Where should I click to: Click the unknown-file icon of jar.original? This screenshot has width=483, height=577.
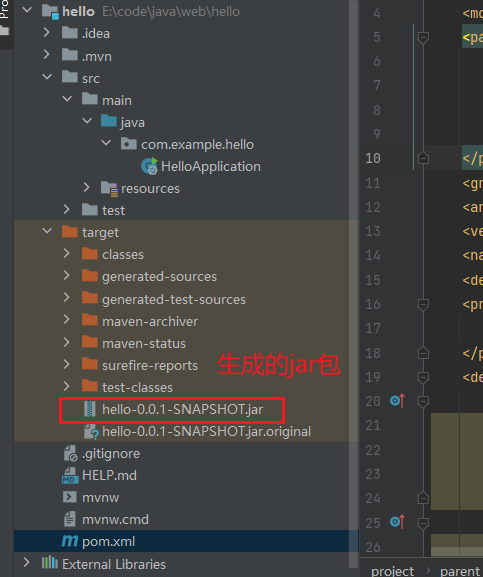click(91, 431)
